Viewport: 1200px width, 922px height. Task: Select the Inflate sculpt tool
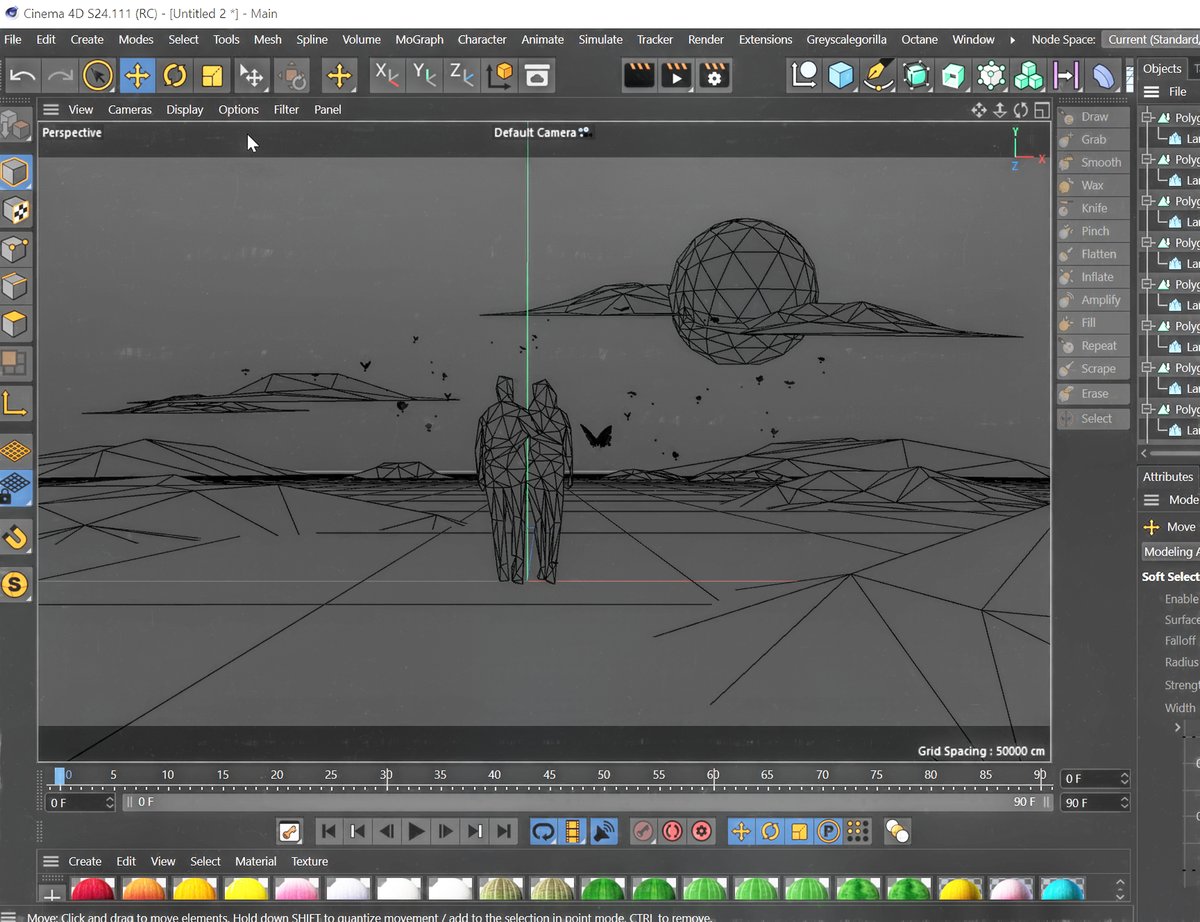[x=1093, y=277]
